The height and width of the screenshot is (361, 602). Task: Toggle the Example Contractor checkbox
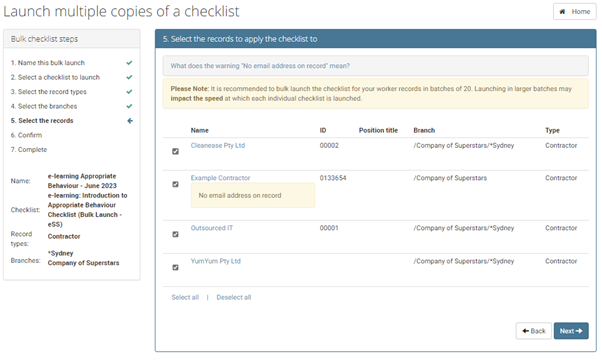[x=175, y=184]
